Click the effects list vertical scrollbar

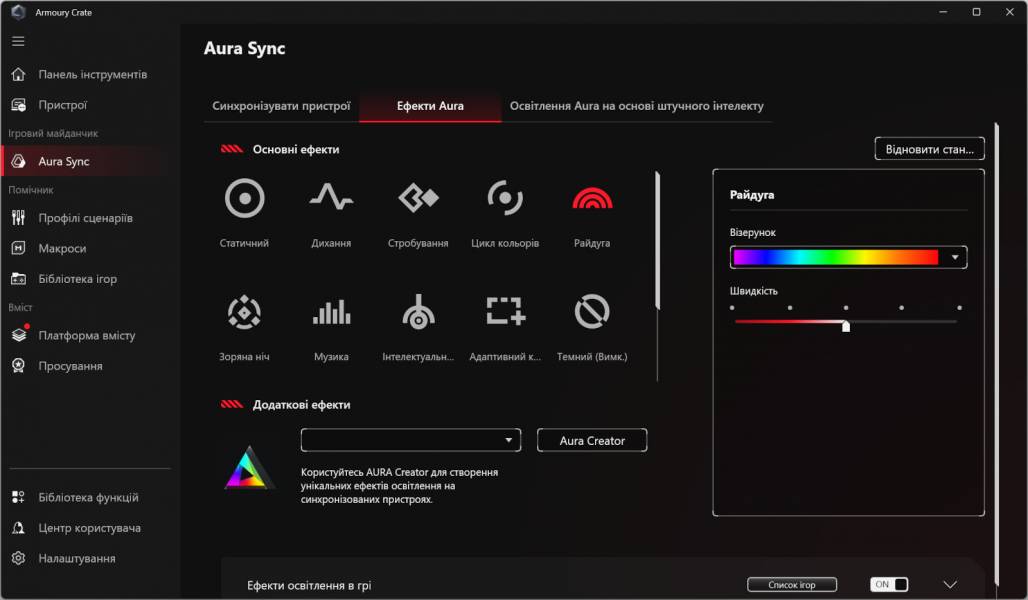pos(657,240)
